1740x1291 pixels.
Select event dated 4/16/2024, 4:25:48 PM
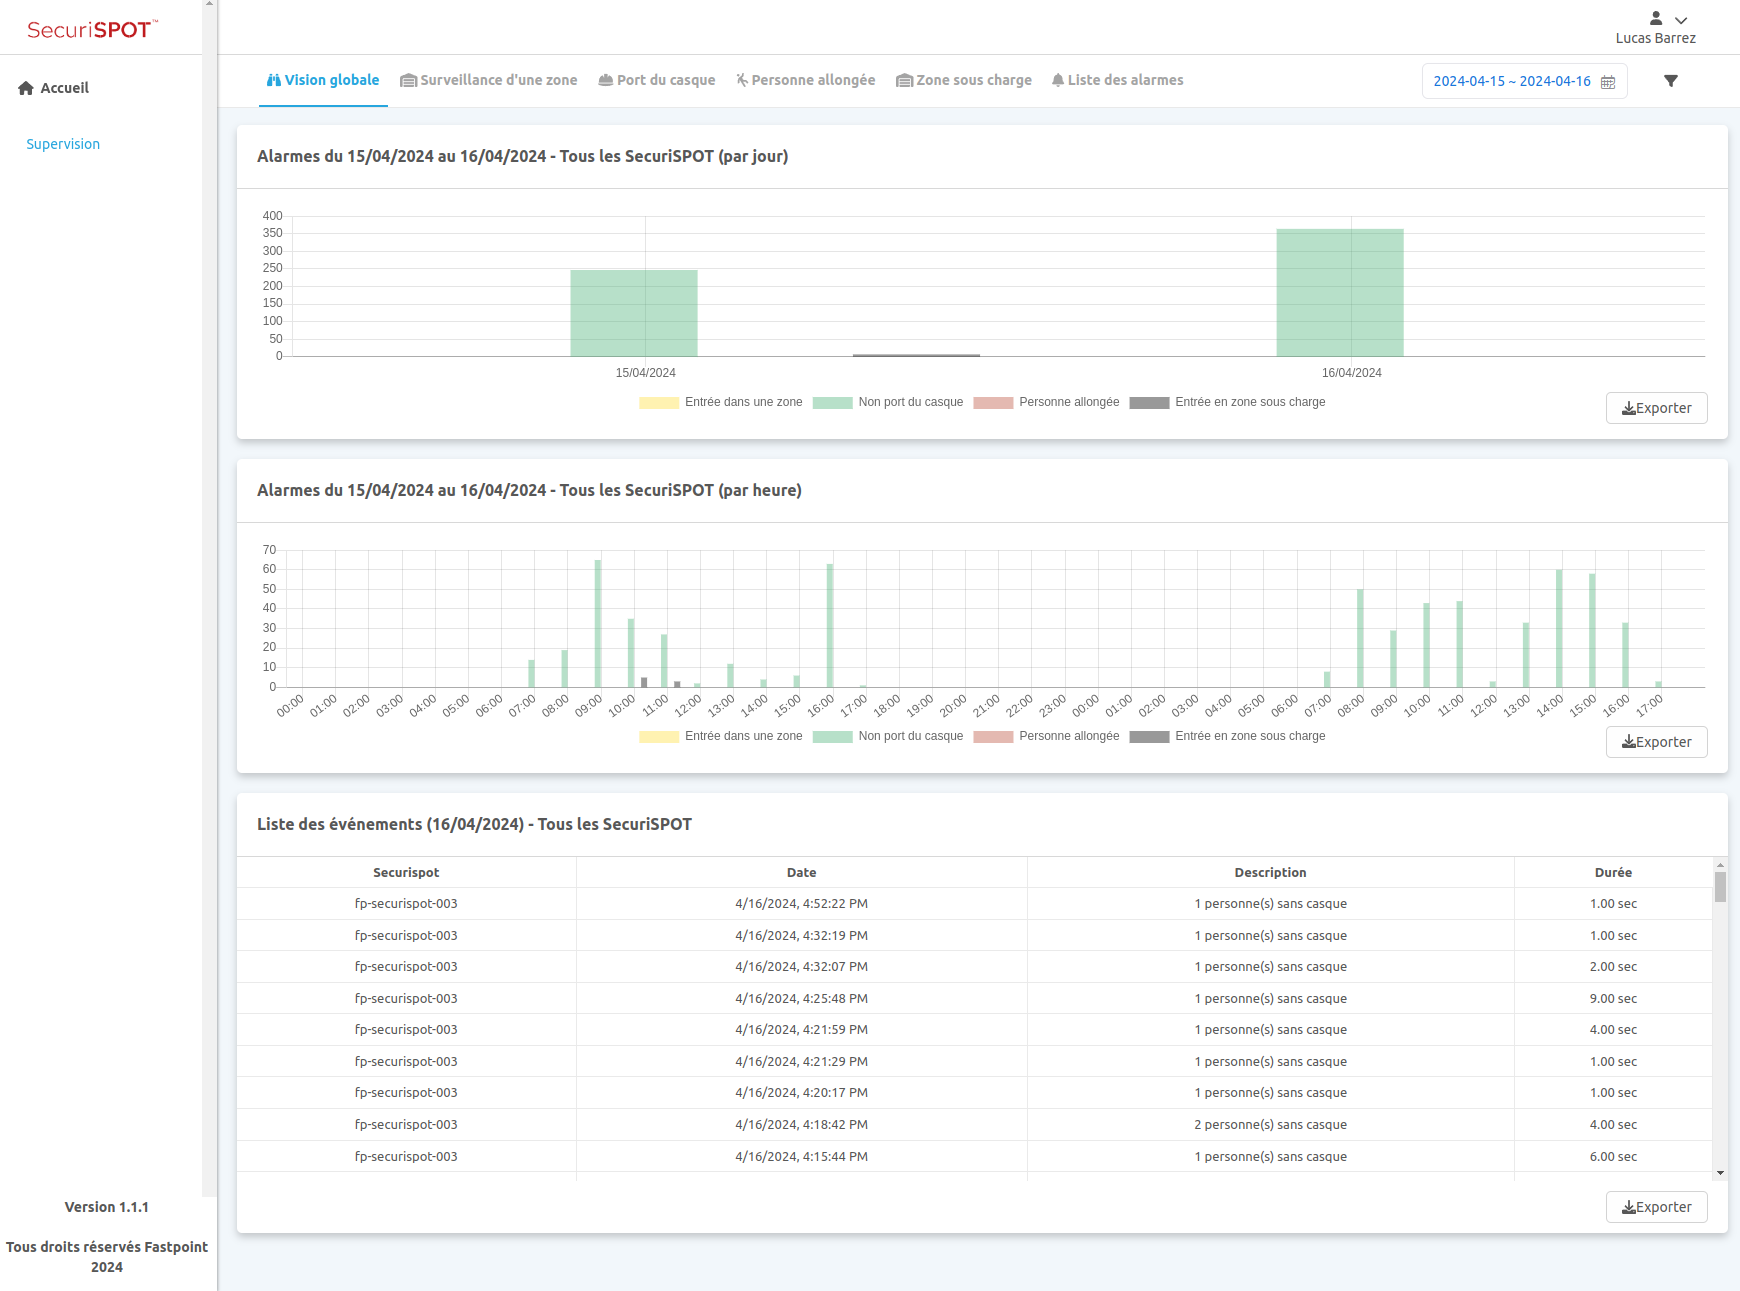(974, 999)
